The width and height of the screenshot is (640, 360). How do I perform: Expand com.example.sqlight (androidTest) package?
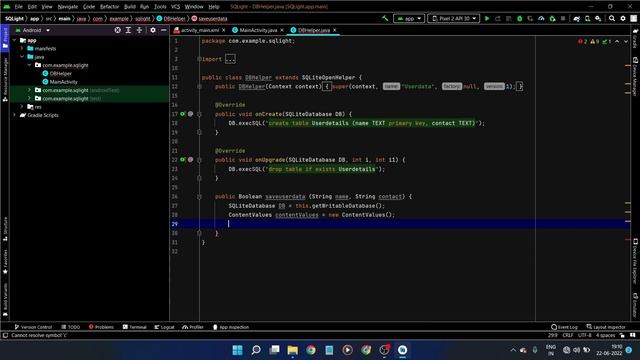pos(29,90)
